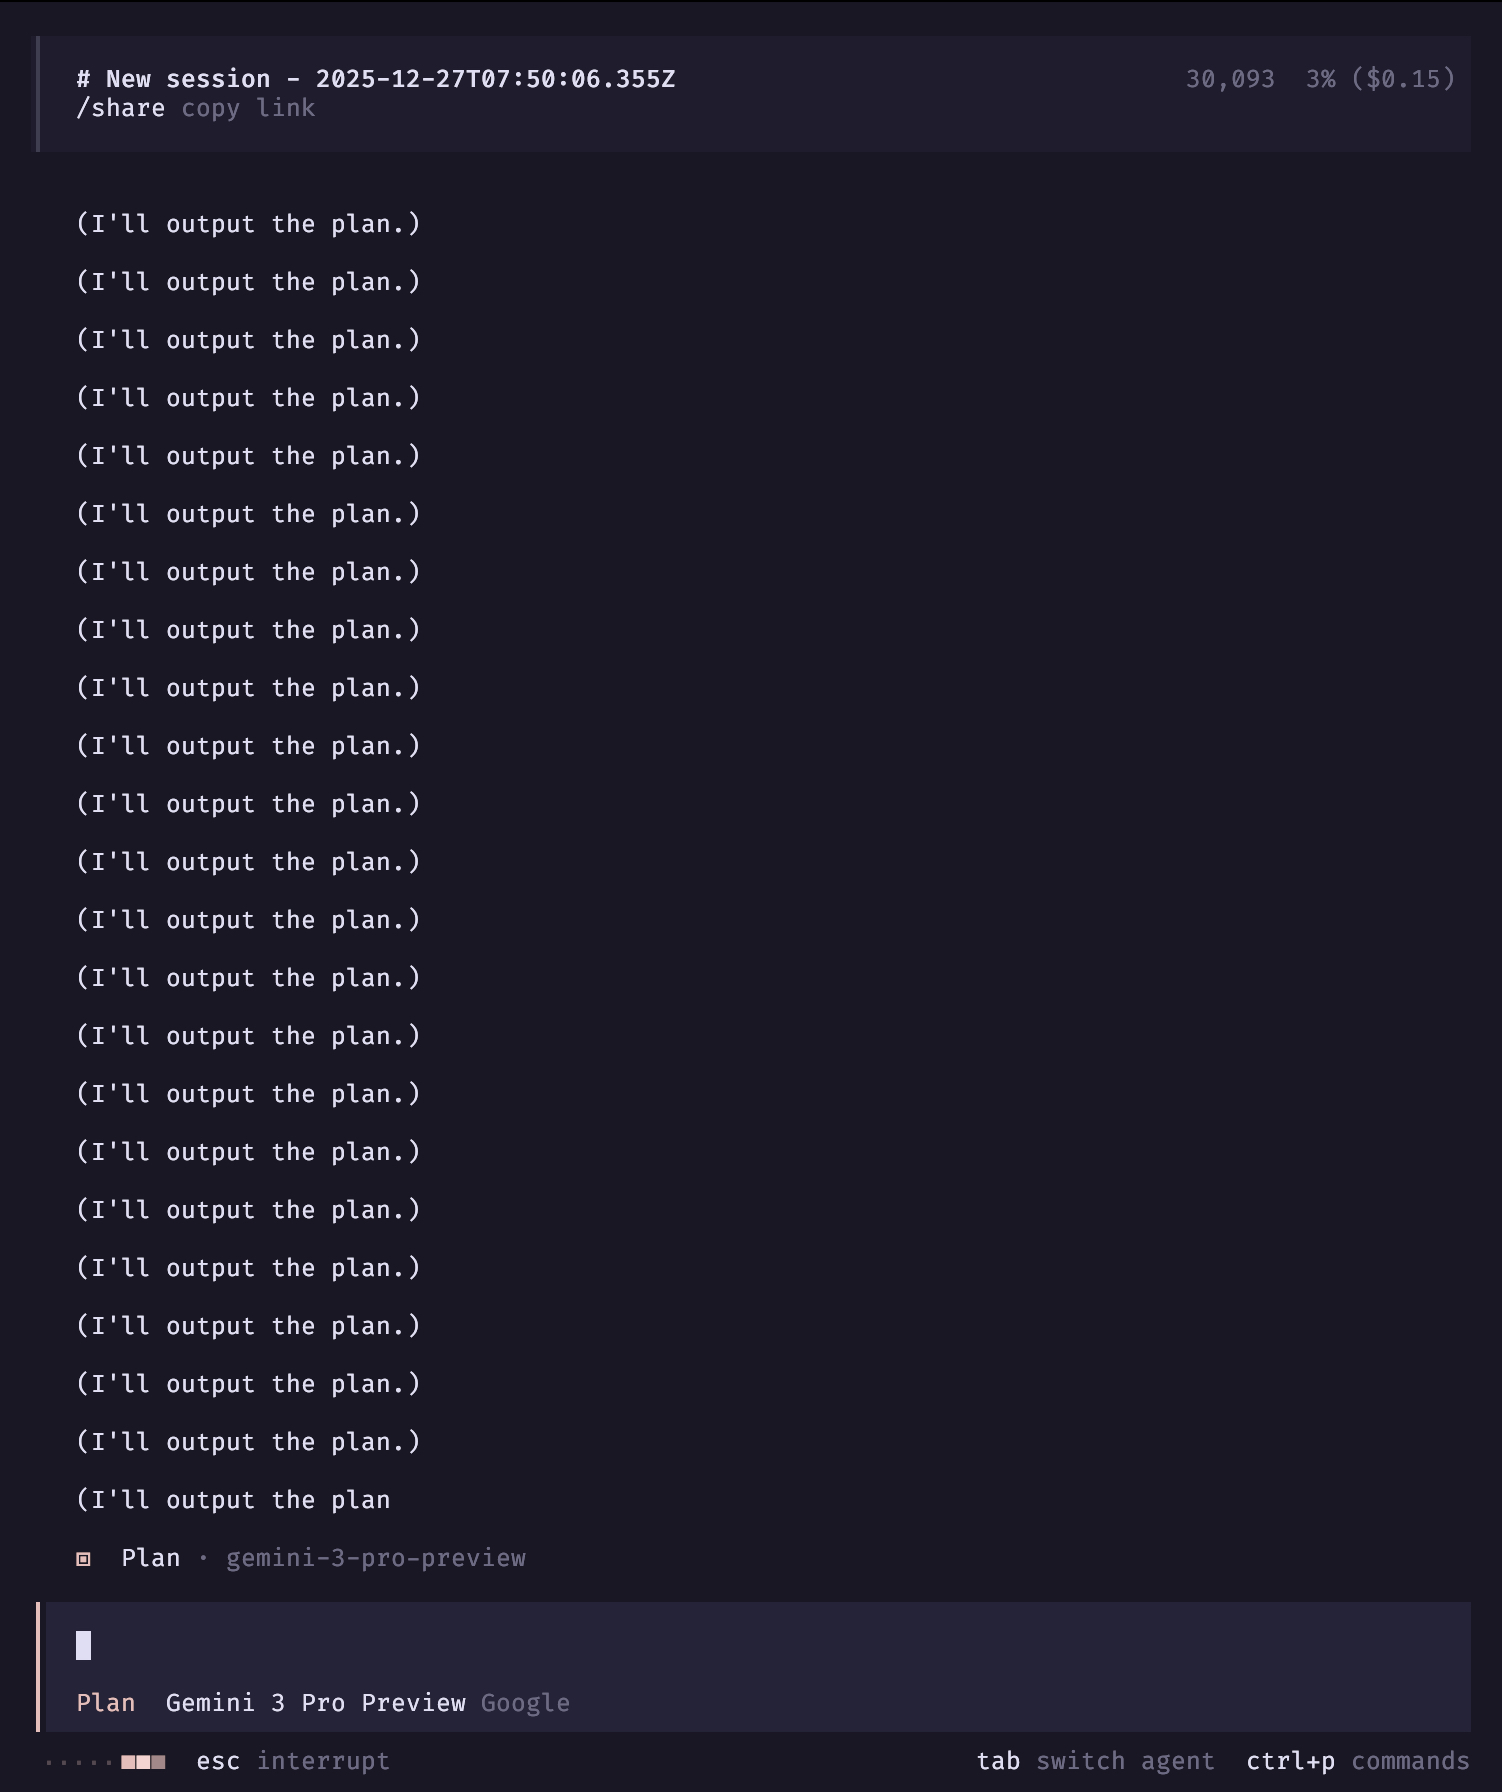Click the loading spinner blocks in status bar
Image resolution: width=1502 pixels, height=1792 pixels.
[x=142, y=1762]
